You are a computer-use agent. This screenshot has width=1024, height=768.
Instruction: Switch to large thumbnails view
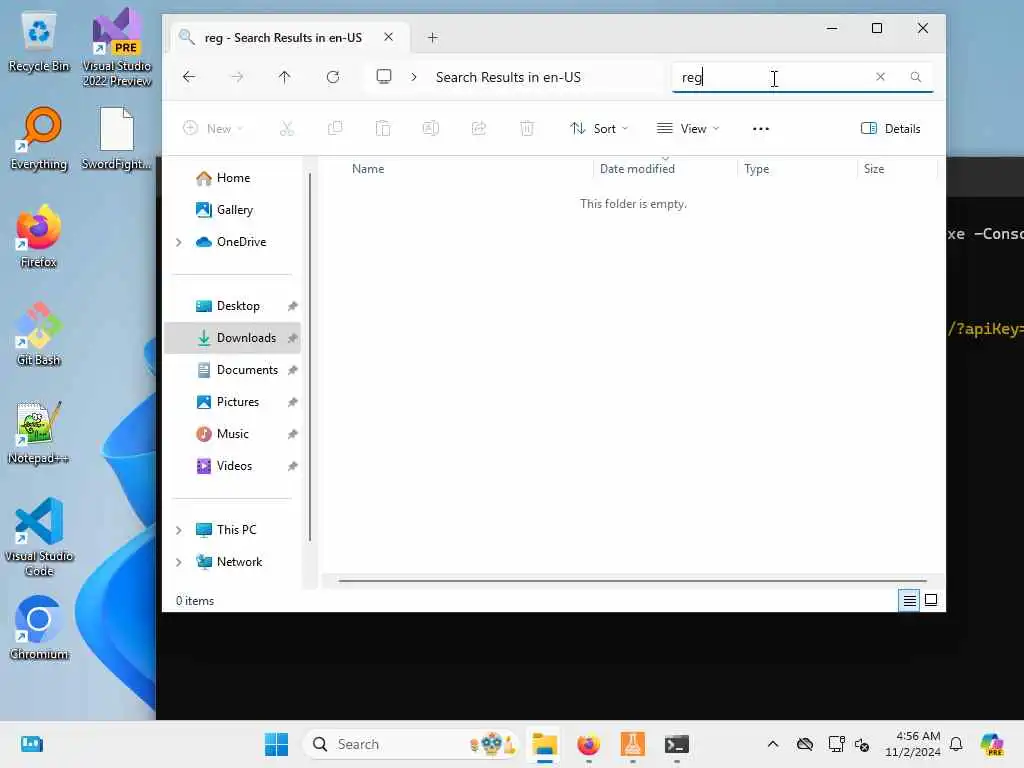931,600
